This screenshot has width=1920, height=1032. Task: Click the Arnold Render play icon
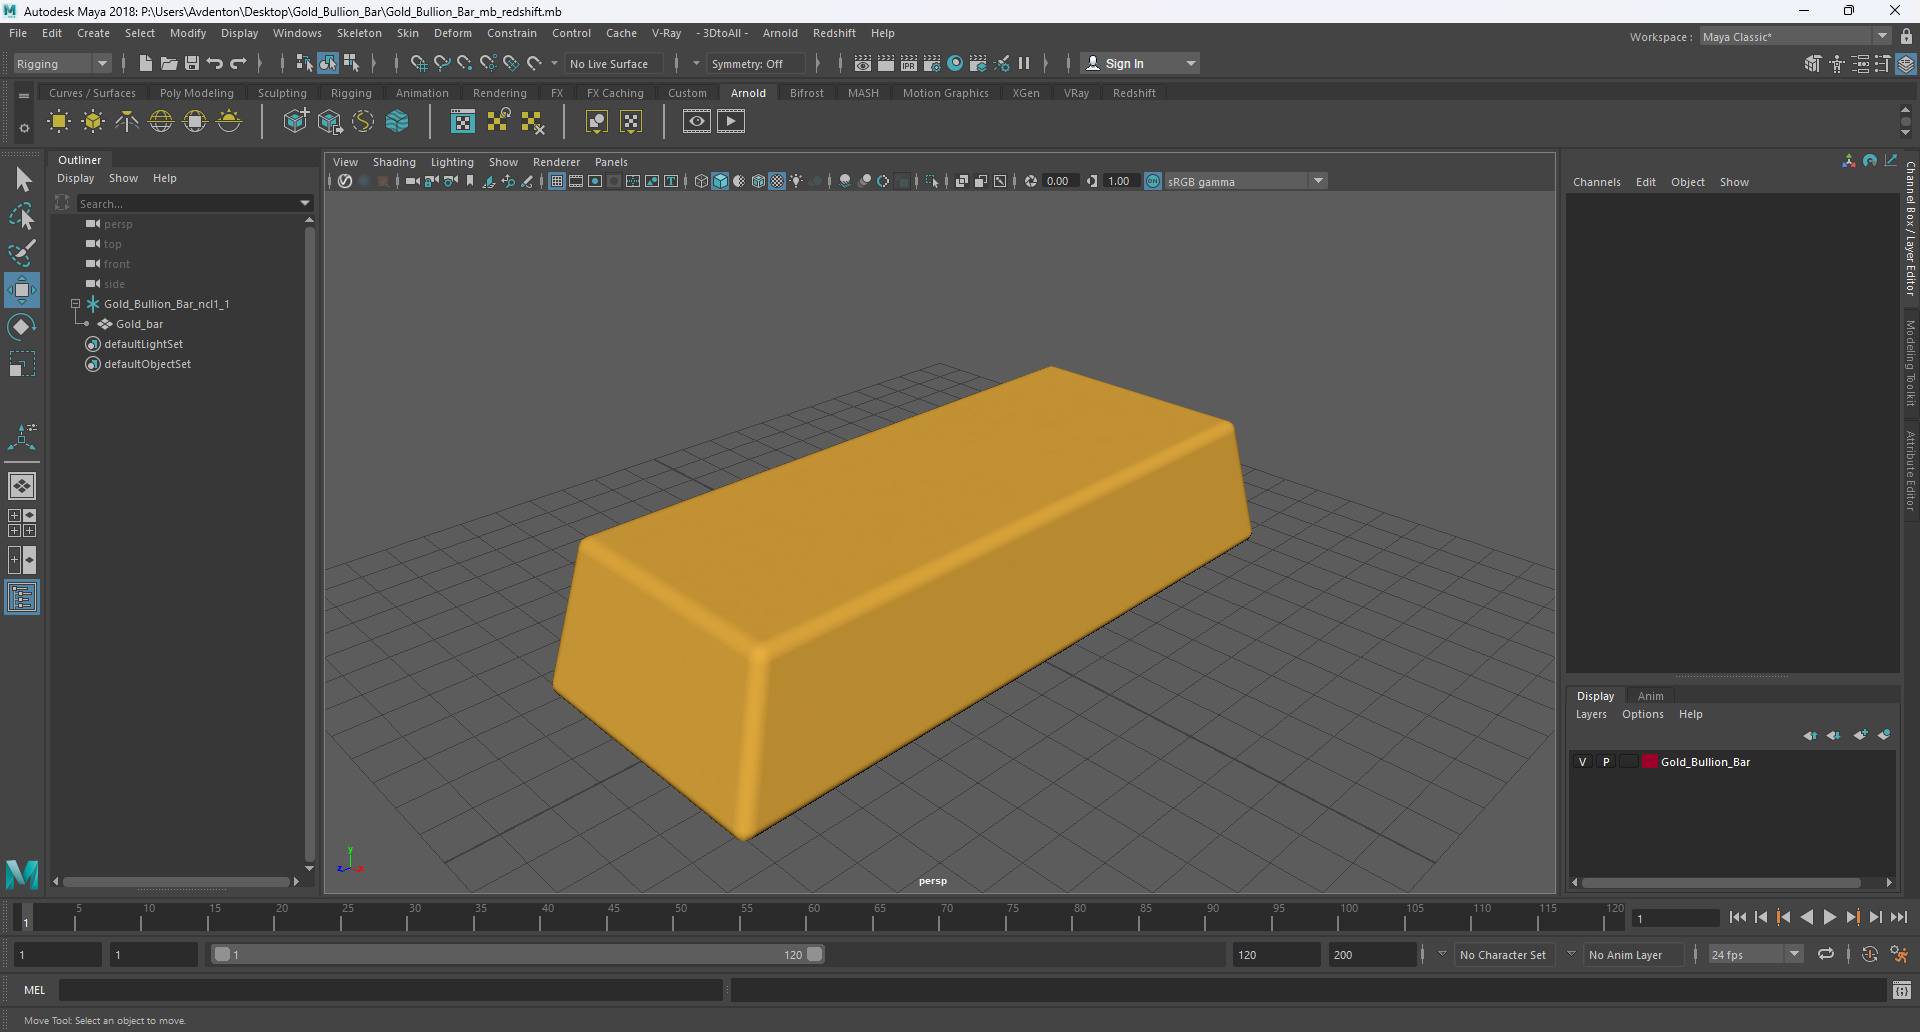tap(731, 122)
